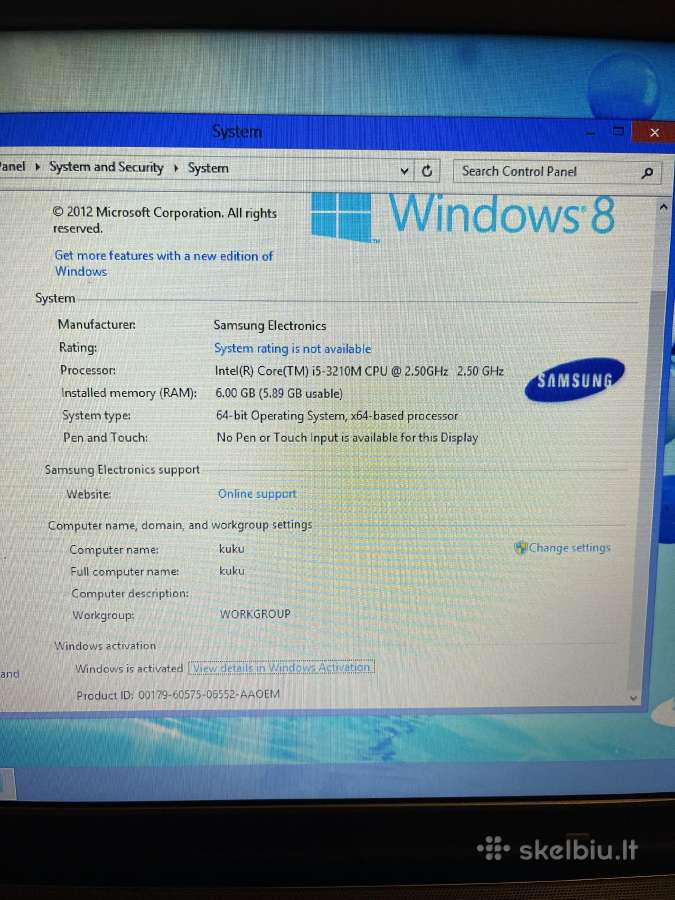Click processor text Intel(R) Core(TM) i5-3210M
The image size is (675, 900).
[359, 371]
